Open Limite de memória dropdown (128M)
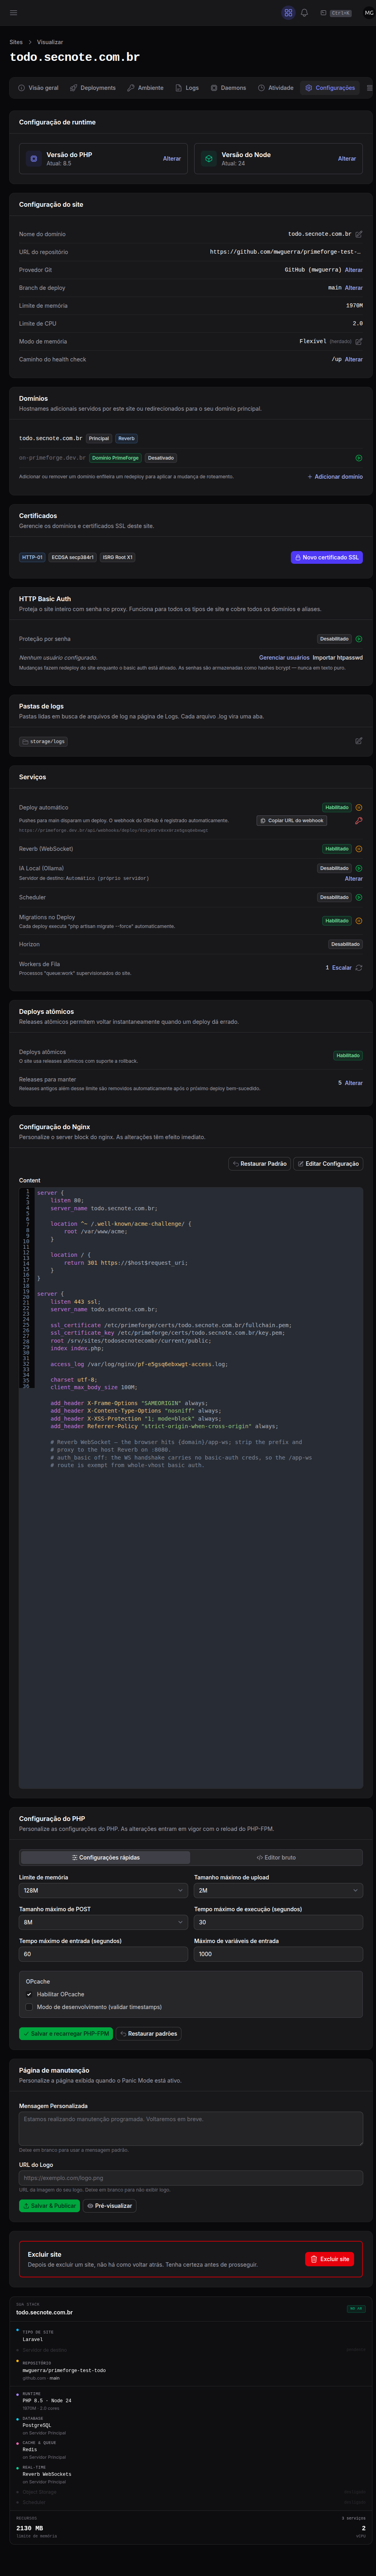 point(103,1891)
